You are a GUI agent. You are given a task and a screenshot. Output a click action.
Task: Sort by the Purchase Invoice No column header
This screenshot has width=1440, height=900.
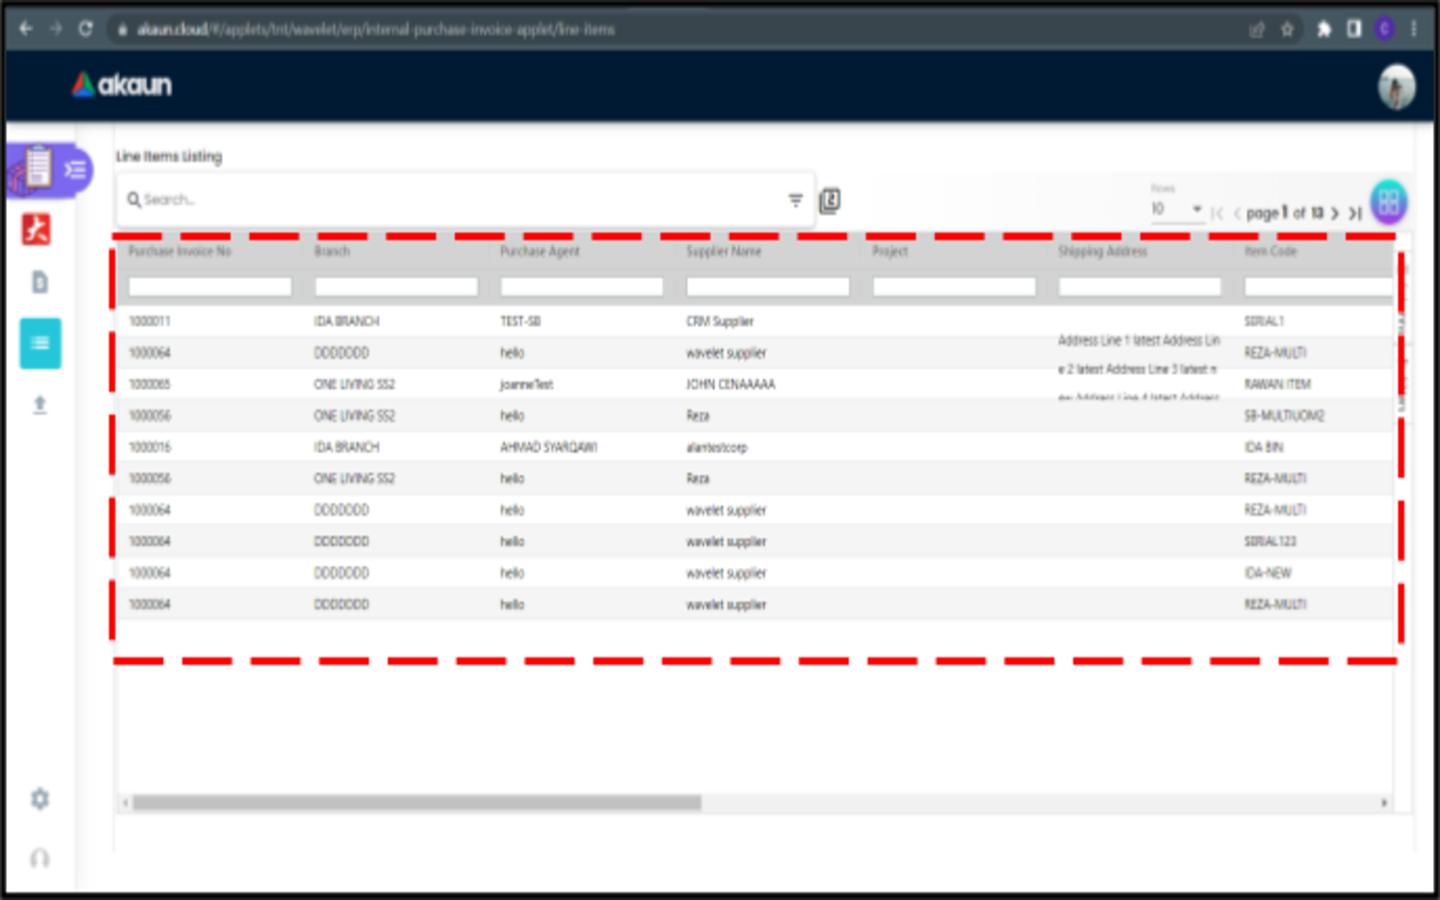pos(180,251)
